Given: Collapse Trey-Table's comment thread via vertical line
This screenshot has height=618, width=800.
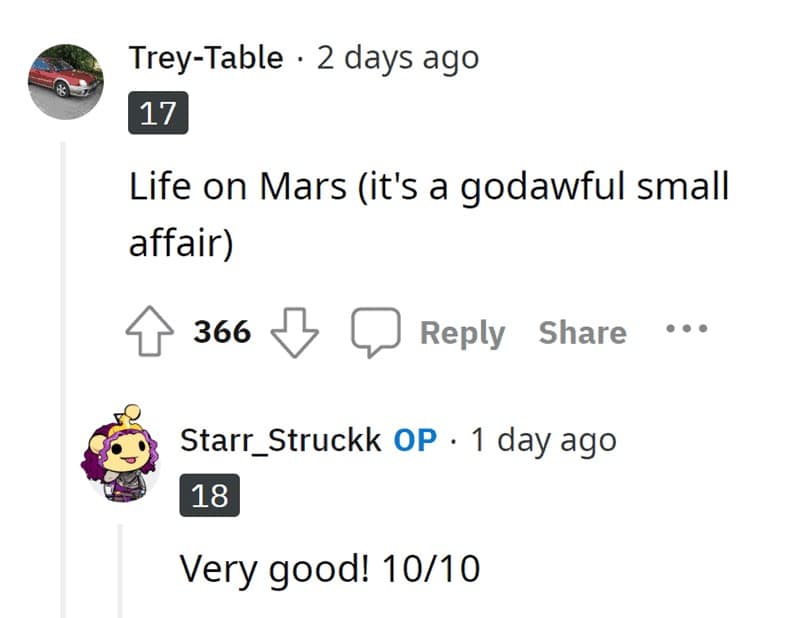Looking at the screenshot, I should click(x=66, y=380).
